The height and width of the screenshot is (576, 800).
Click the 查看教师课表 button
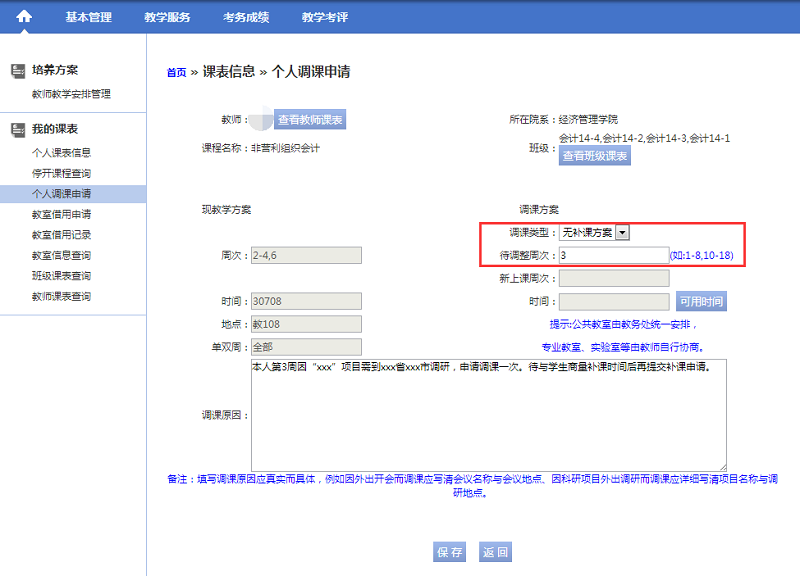310,120
